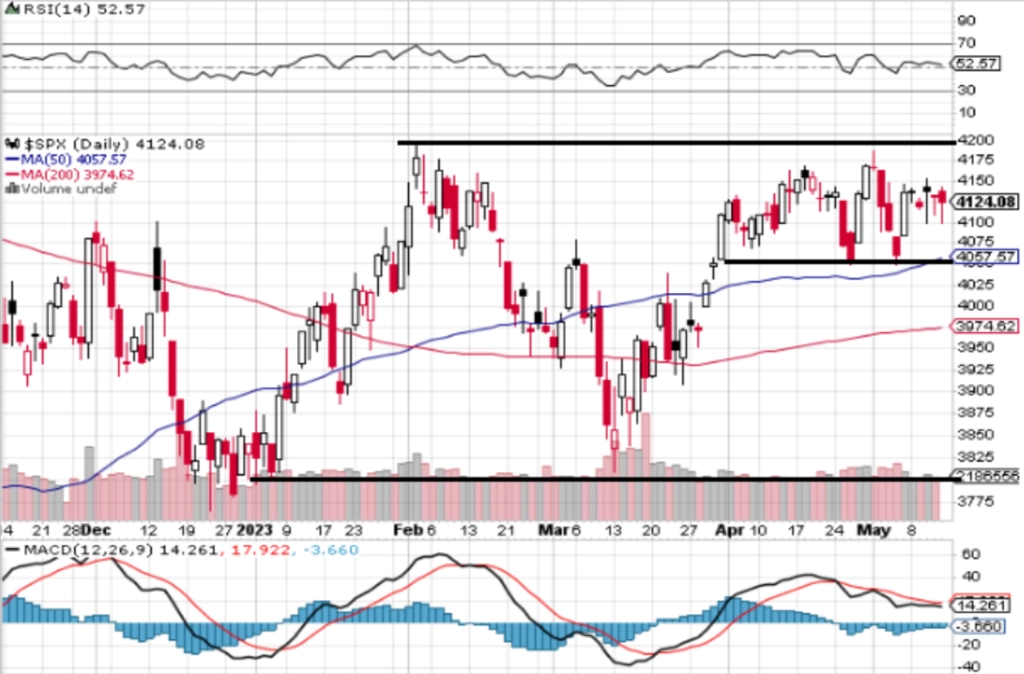Click the MACD 14.261 value label
The height and width of the screenshot is (674, 1024).
coord(981,605)
